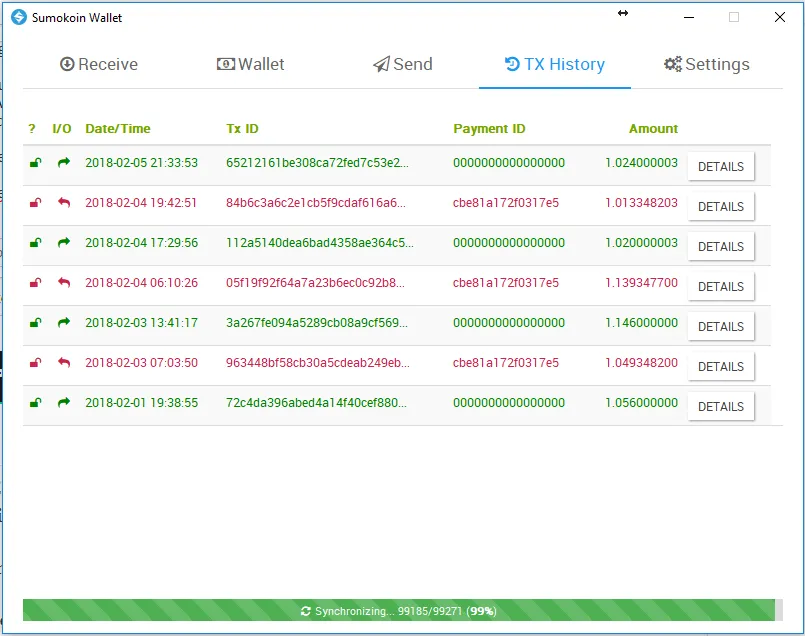Open DETAILS for amount 1.024000003

coord(721,166)
